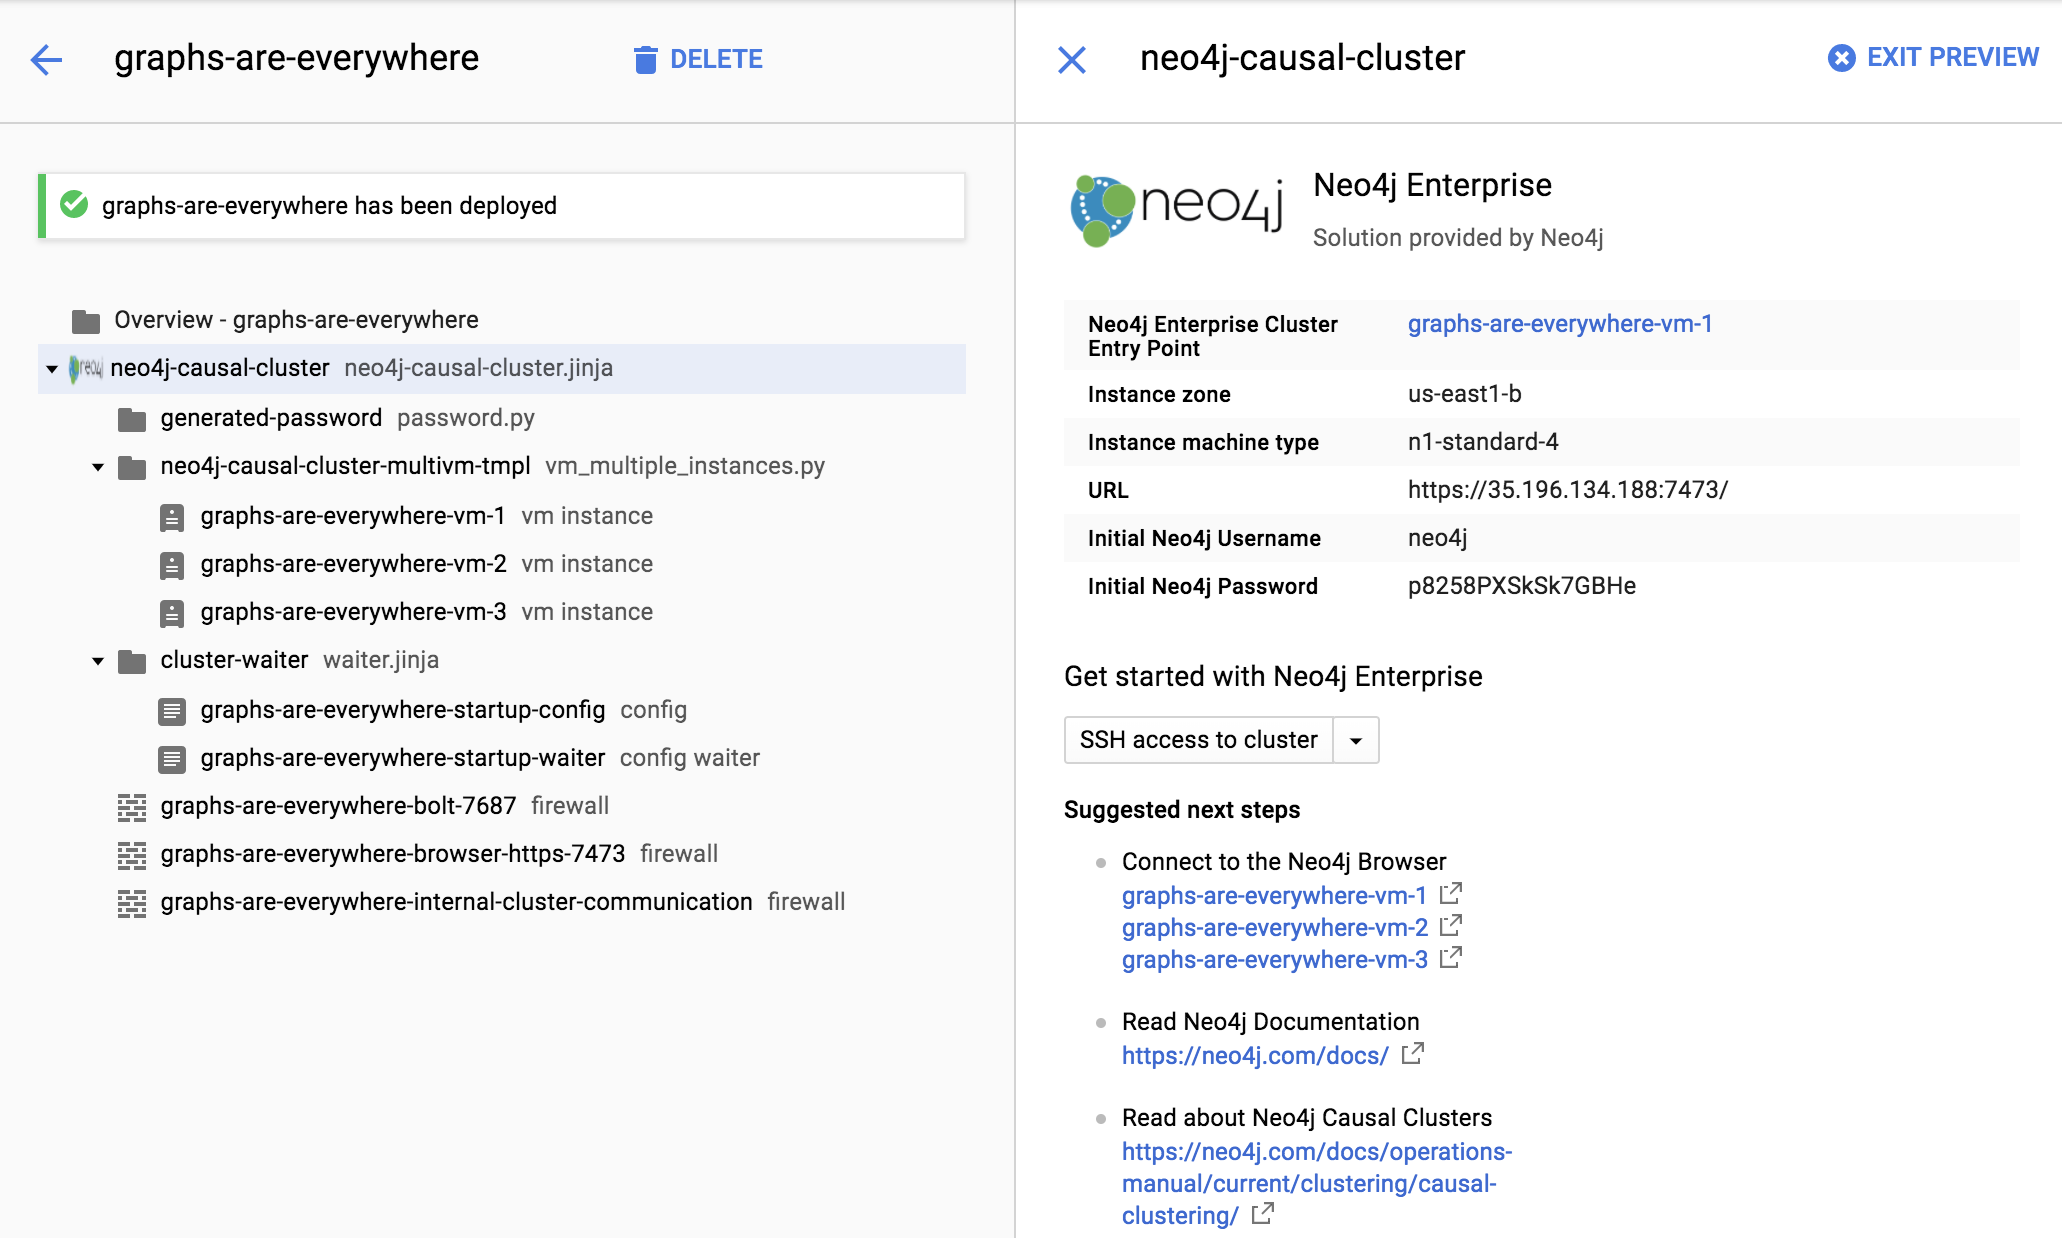Viewport: 2062px width, 1238px height.
Task: Select graphs-are-everywhere-browser-https-7473 firewall
Action: [x=393, y=854]
